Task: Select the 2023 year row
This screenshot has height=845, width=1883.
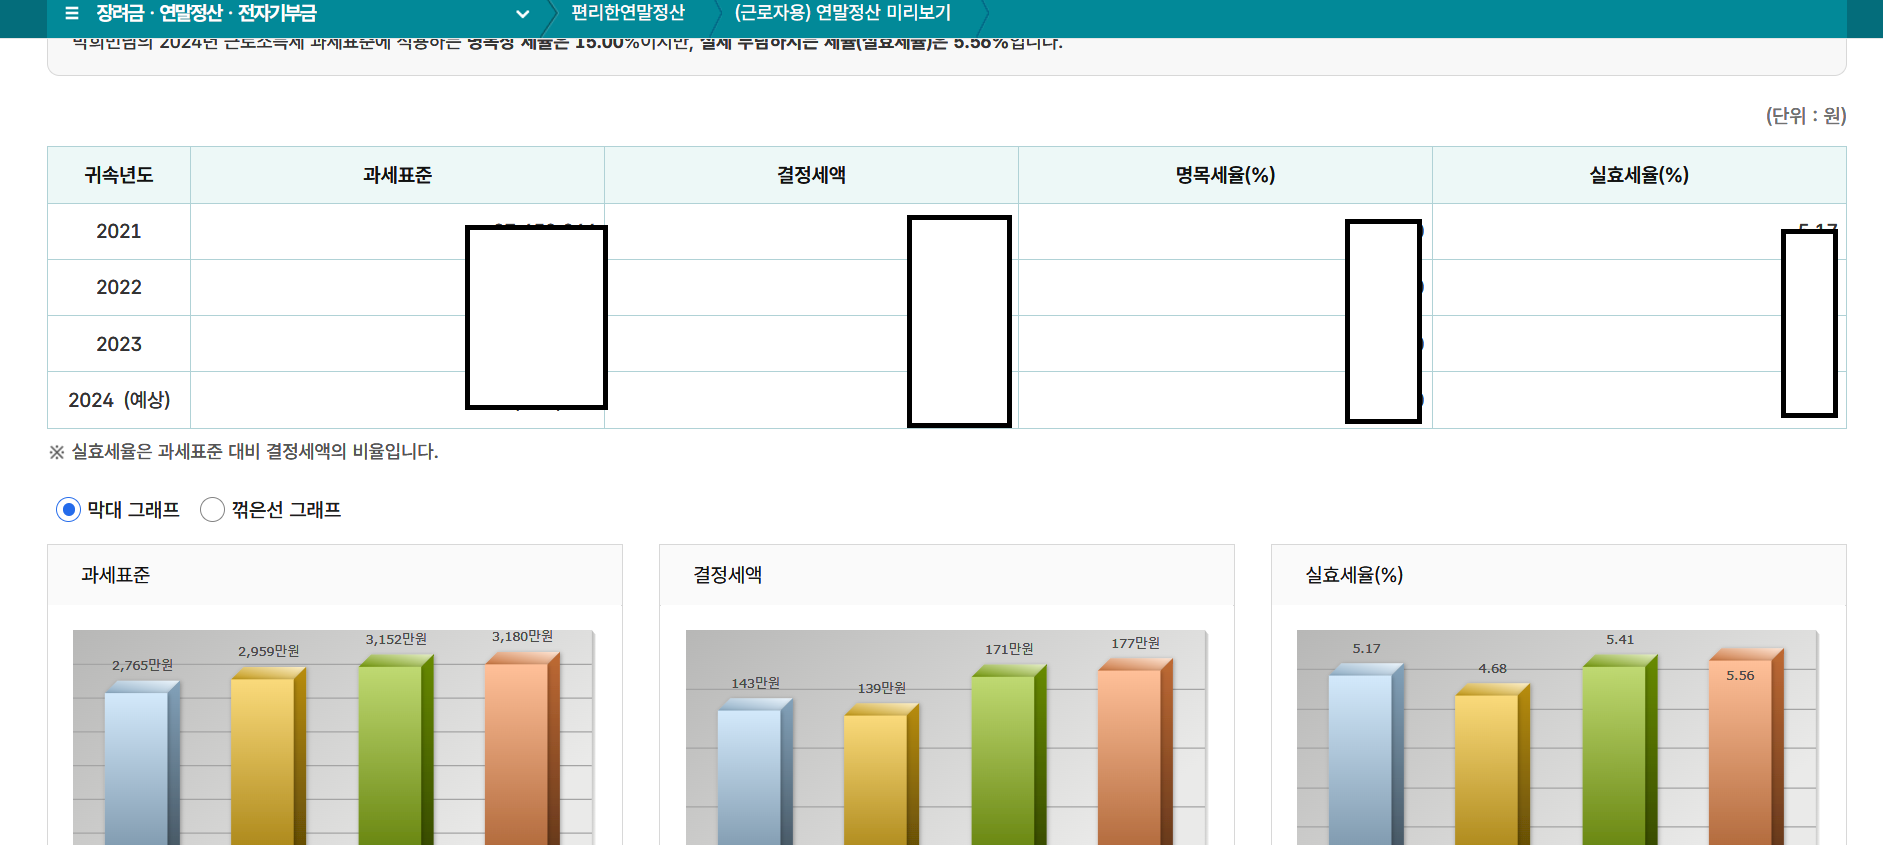Action: pos(946,344)
